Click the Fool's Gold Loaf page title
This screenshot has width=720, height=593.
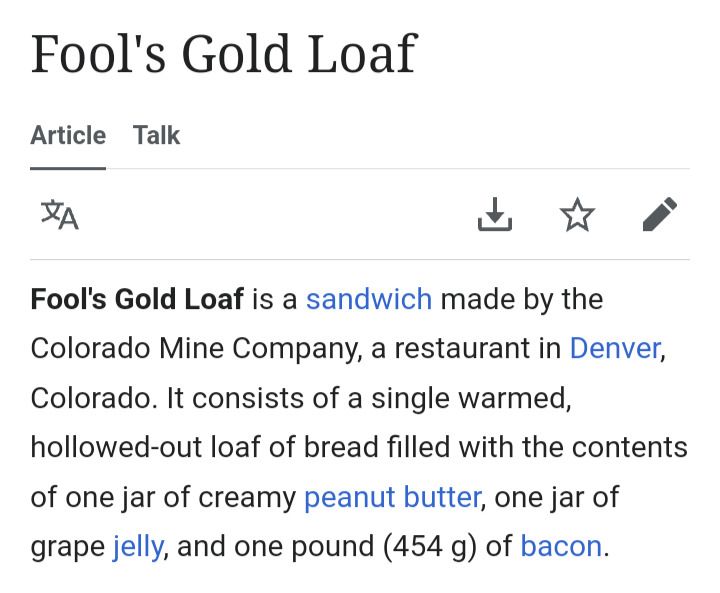click(x=224, y=54)
